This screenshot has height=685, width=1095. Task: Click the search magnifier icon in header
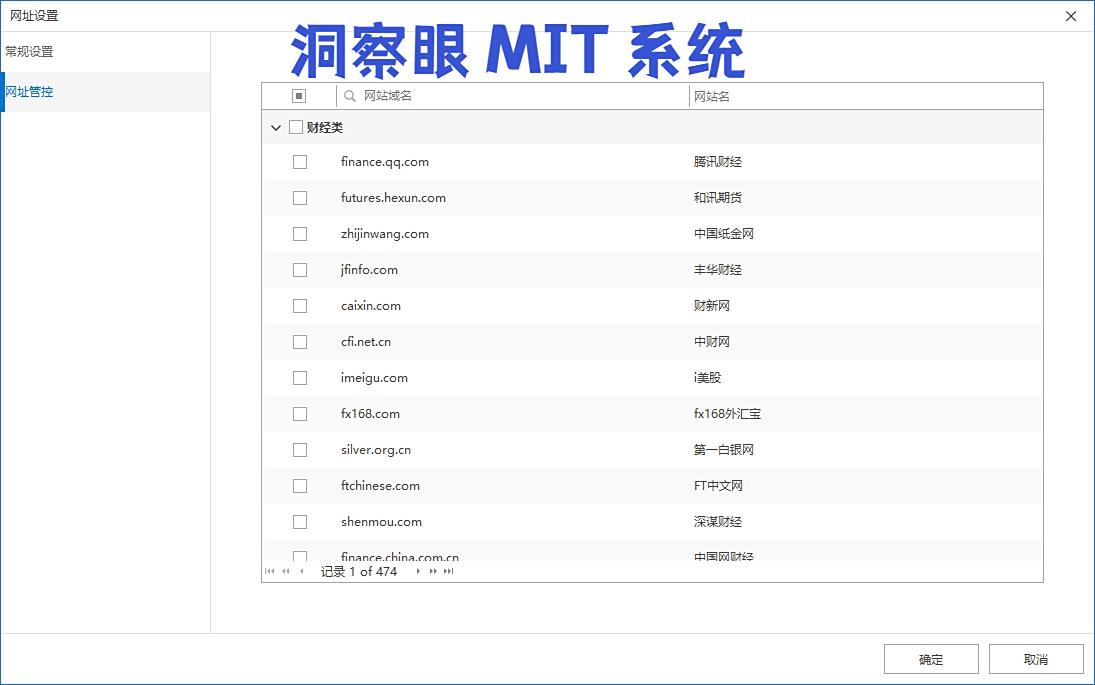point(350,96)
